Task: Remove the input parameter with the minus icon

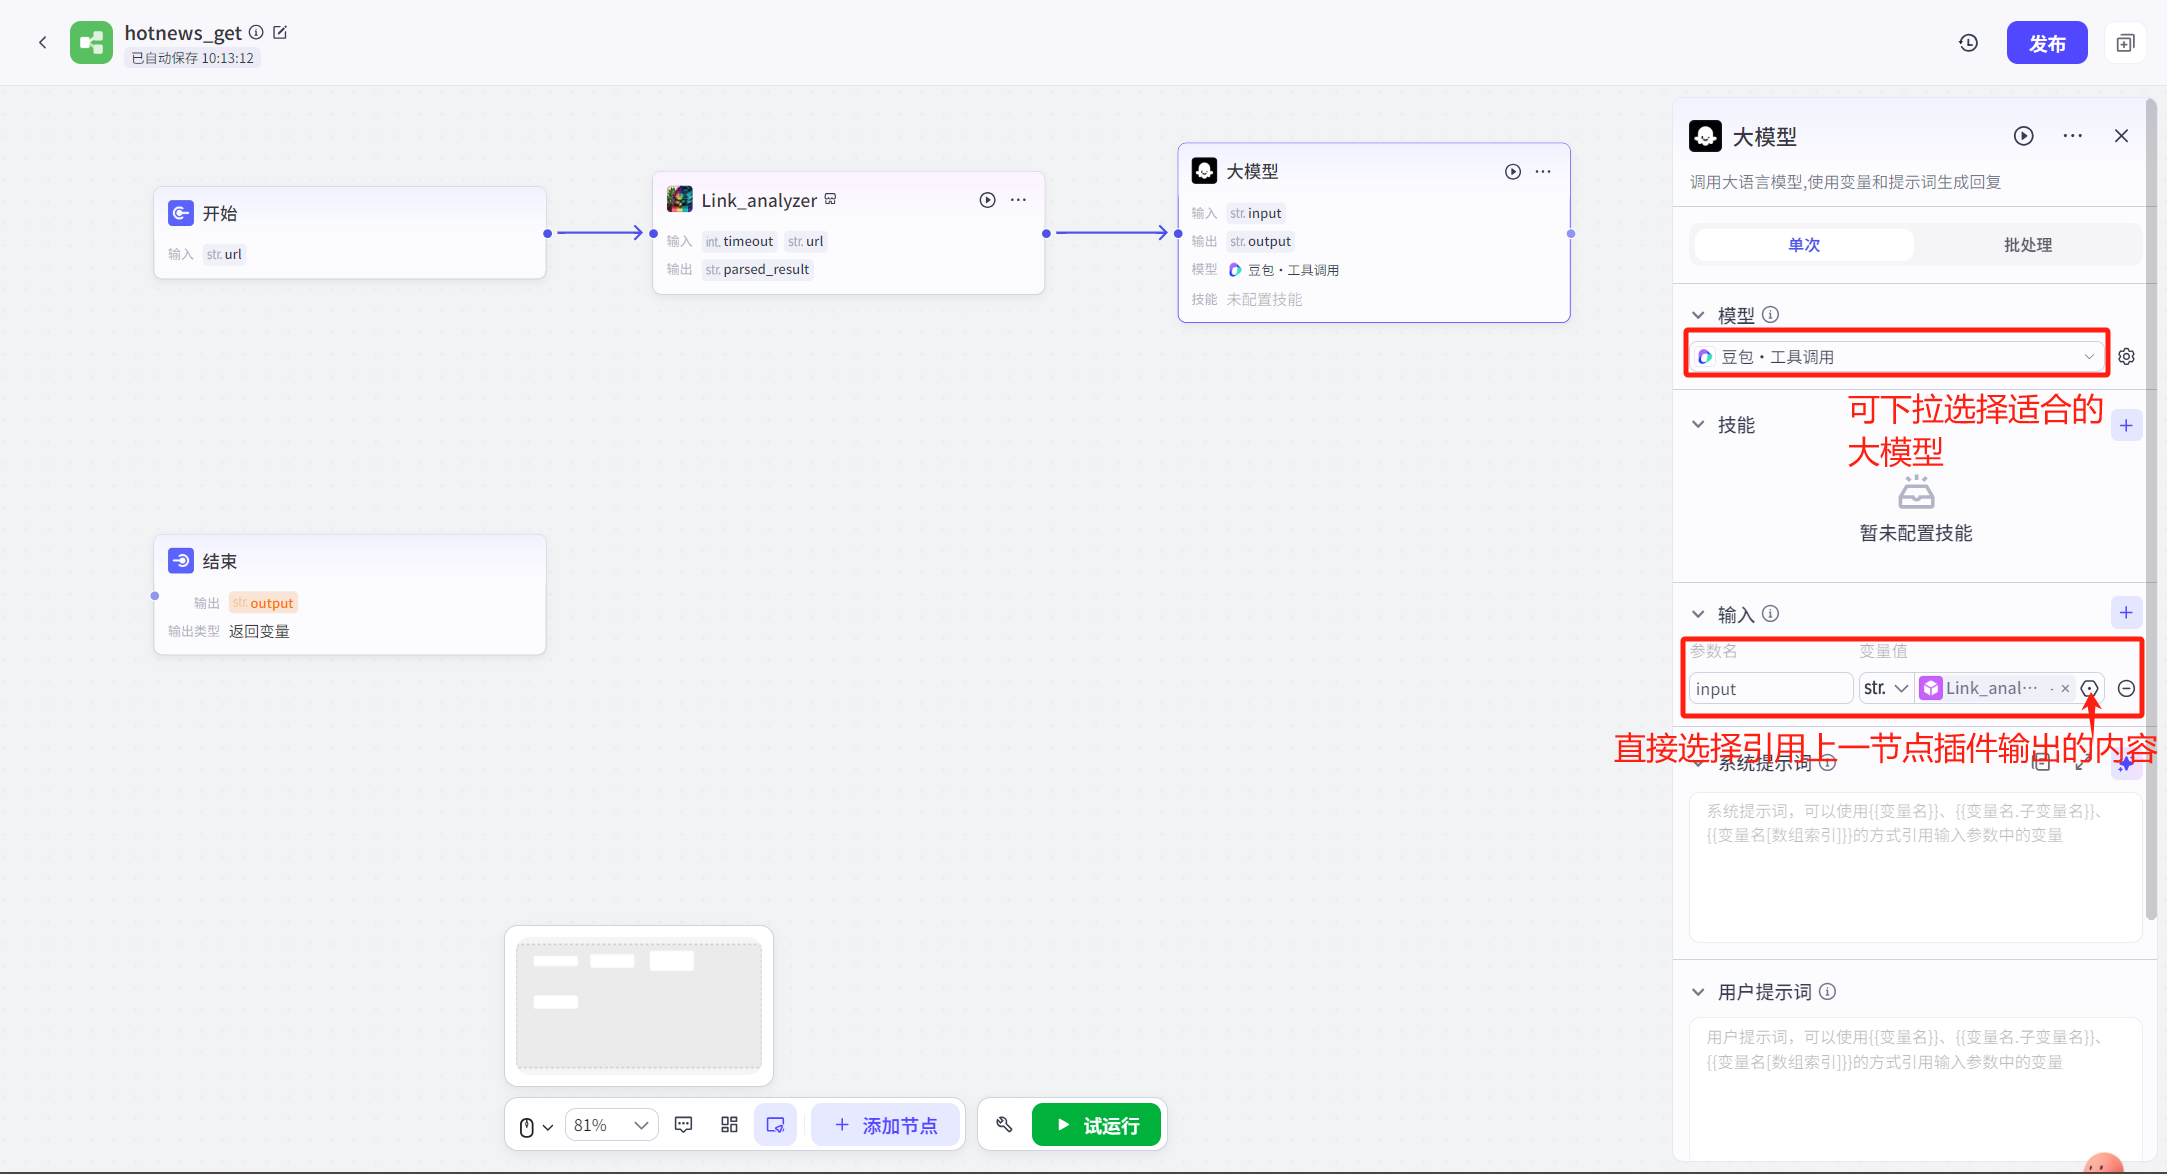Action: click(x=2126, y=688)
